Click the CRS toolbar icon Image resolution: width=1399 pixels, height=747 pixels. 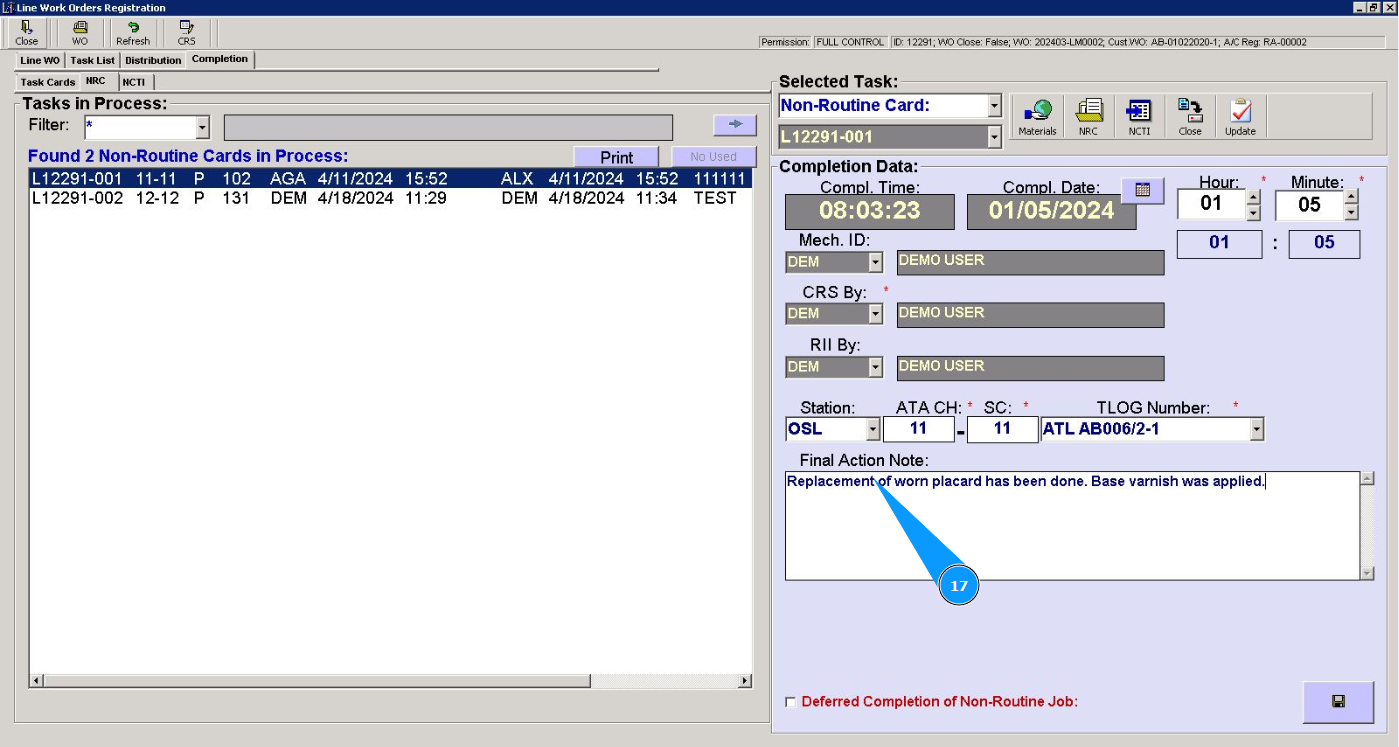[x=186, y=33]
